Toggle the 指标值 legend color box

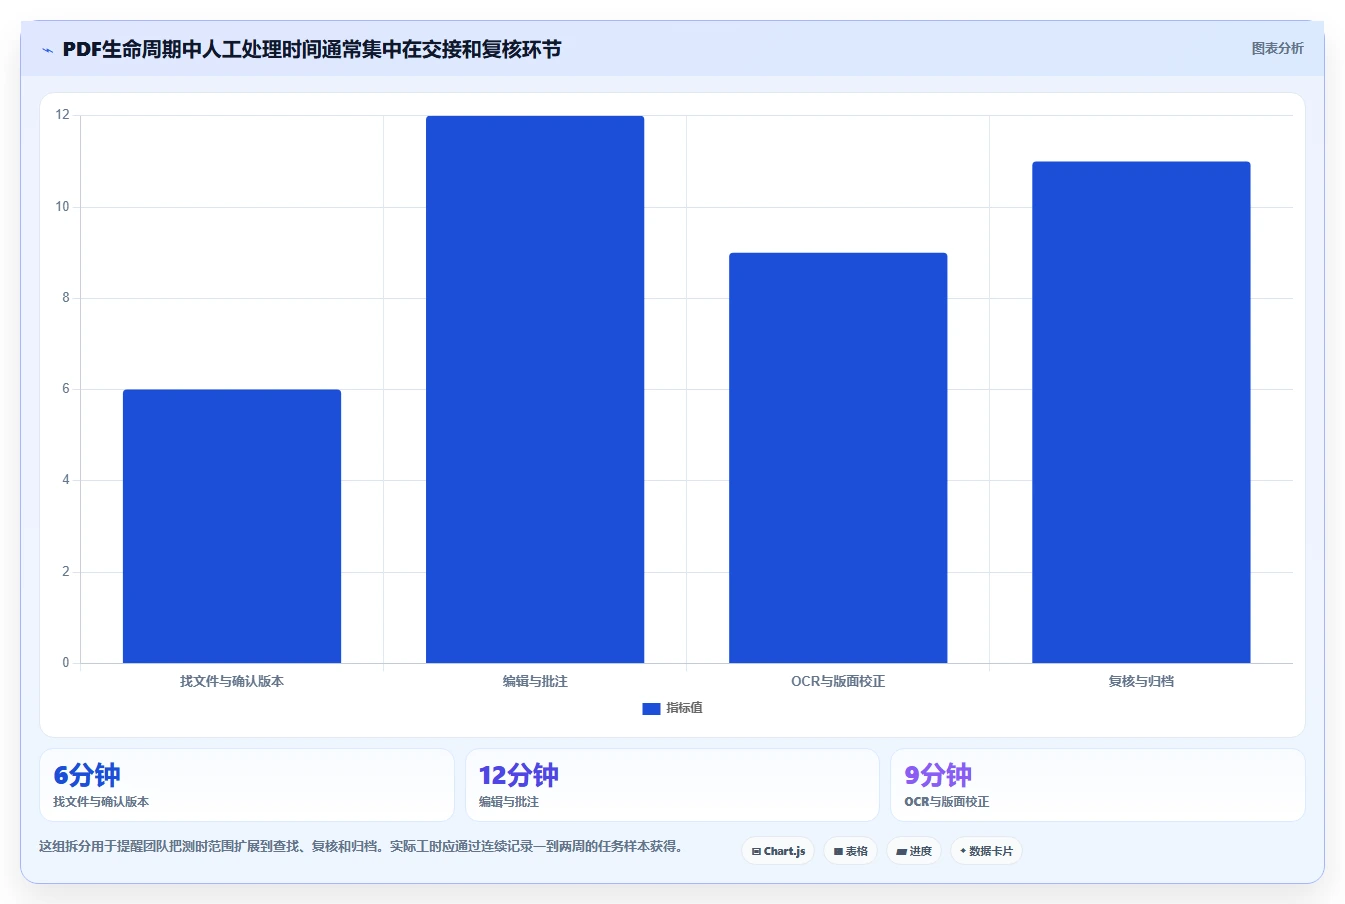[x=651, y=708]
